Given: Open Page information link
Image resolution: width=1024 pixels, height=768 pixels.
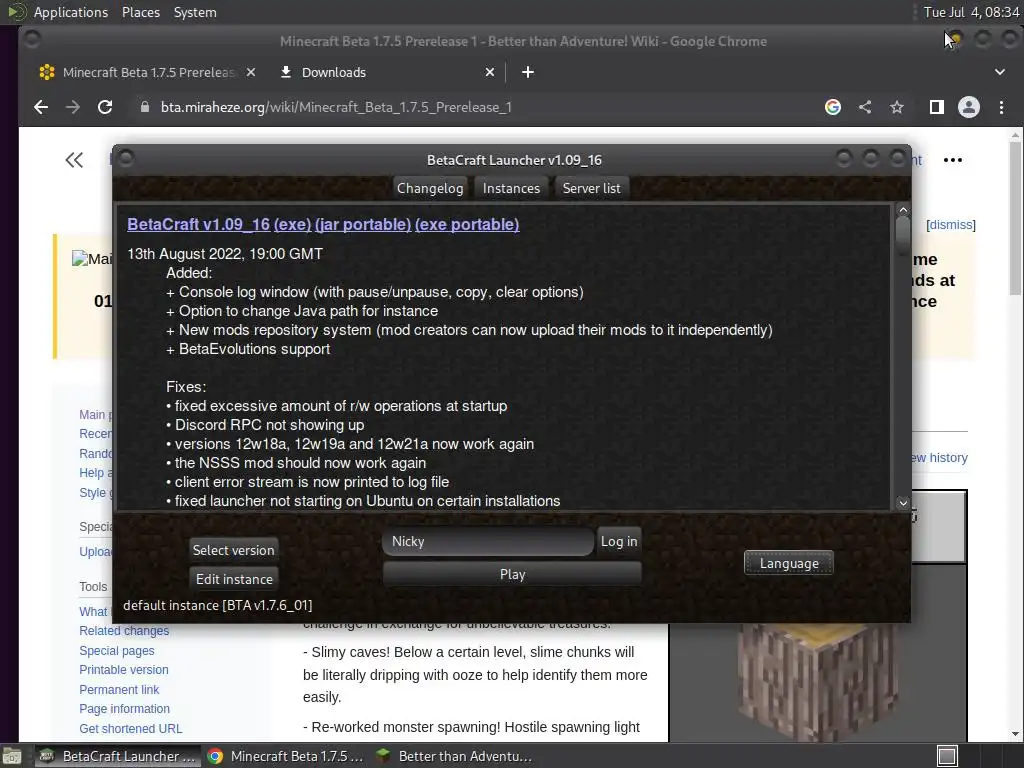Looking at the screenshot, I should coord(124,709).
